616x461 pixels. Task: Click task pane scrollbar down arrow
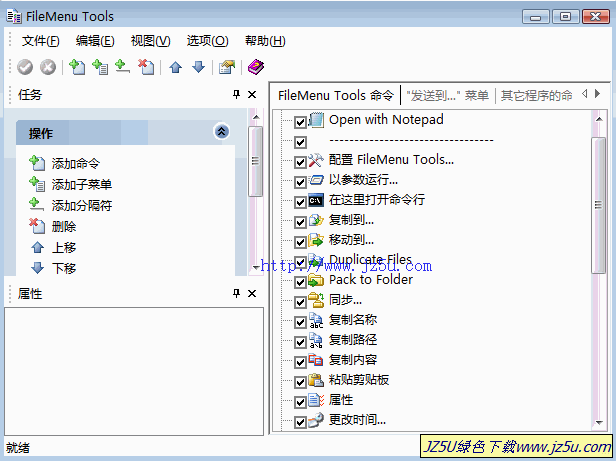(256, 268)
